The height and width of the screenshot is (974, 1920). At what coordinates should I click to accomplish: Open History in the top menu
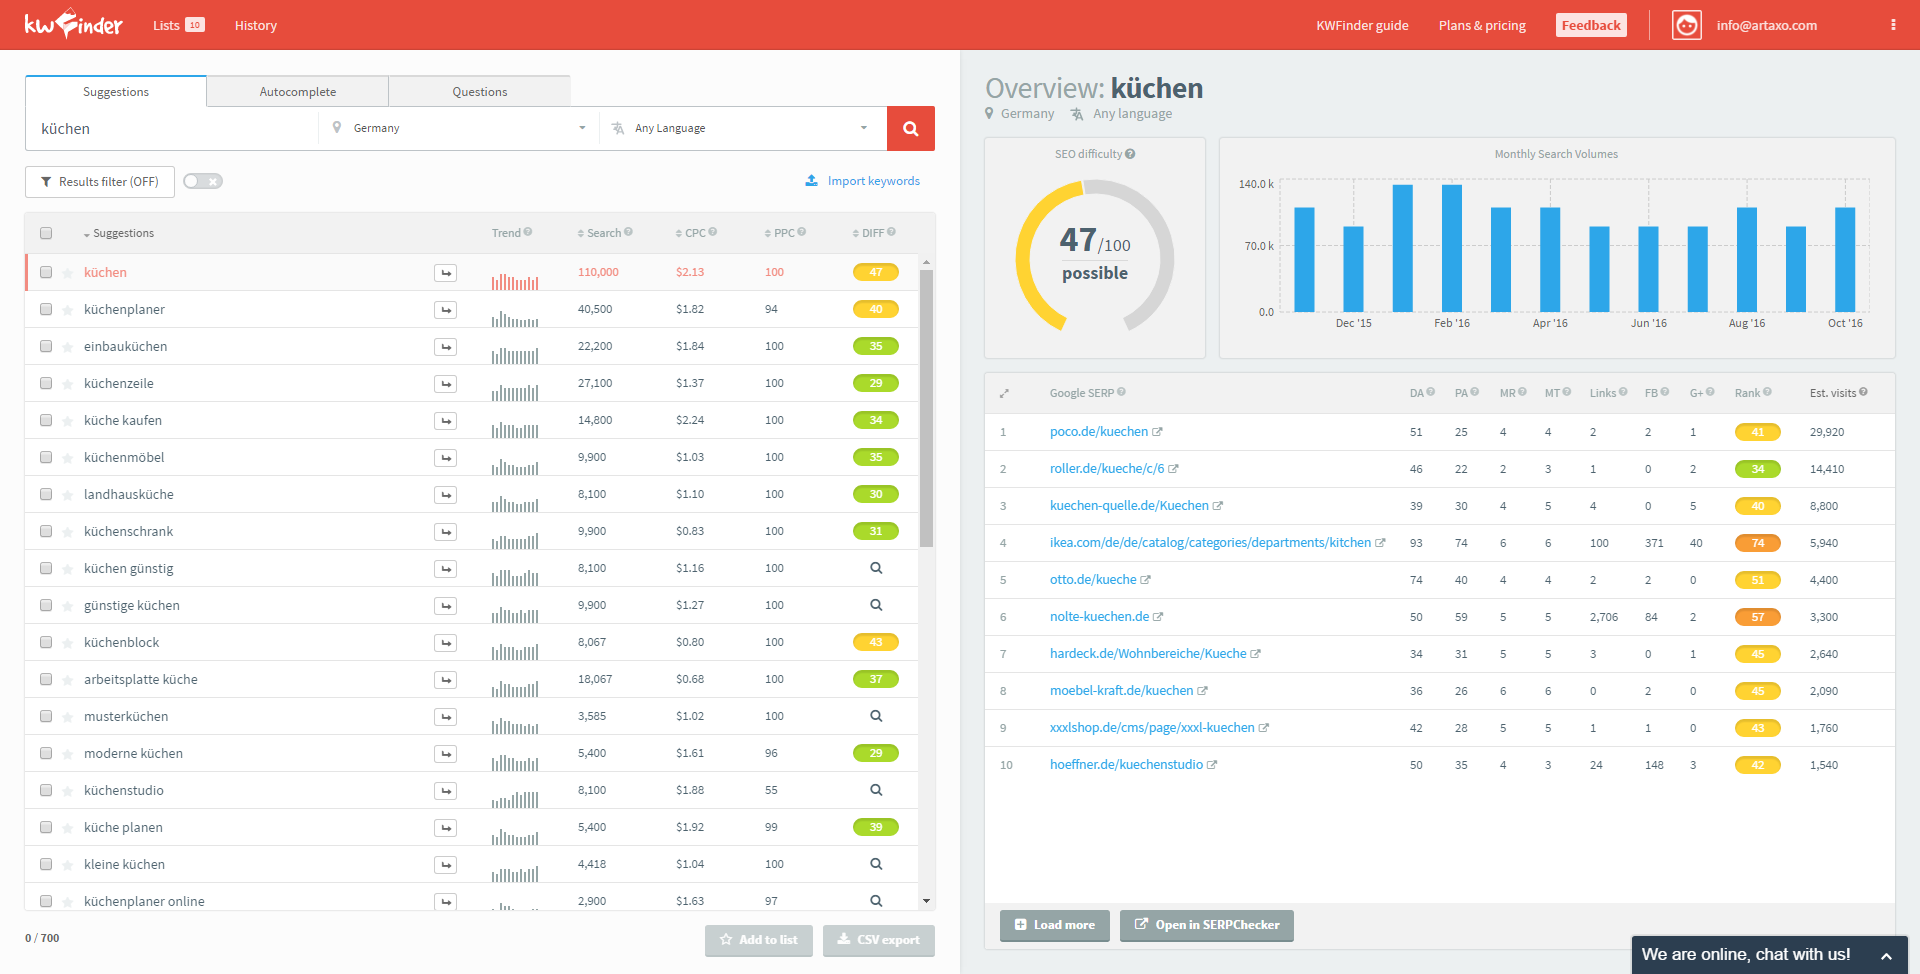tap(256, 25)
